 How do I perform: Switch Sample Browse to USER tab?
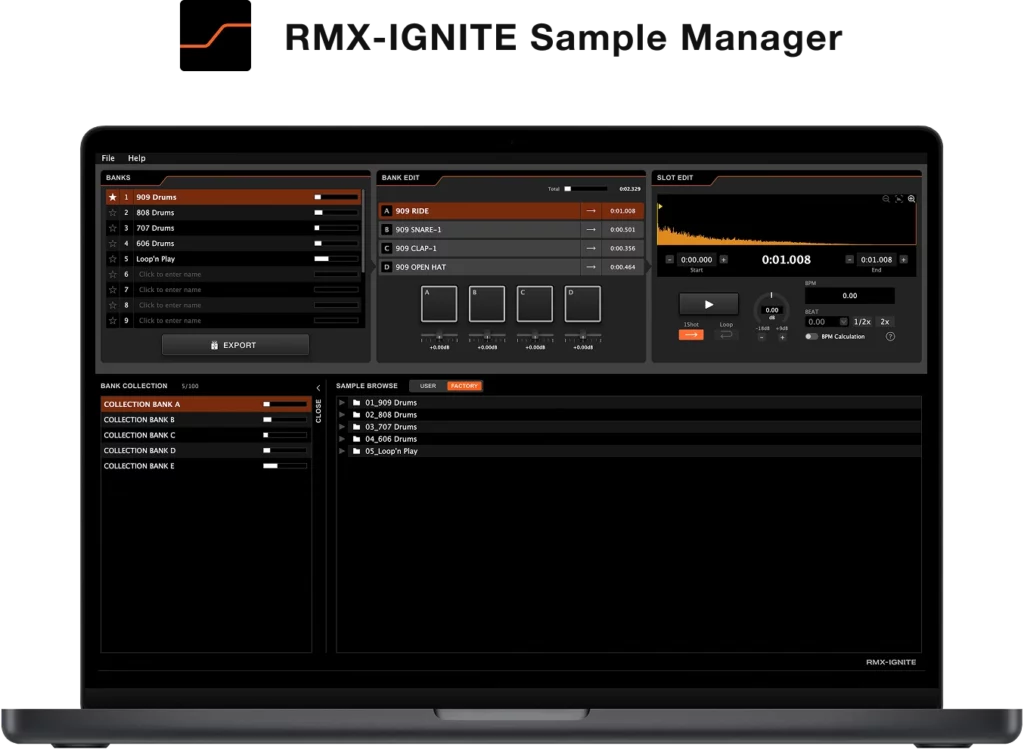(428, 386)
